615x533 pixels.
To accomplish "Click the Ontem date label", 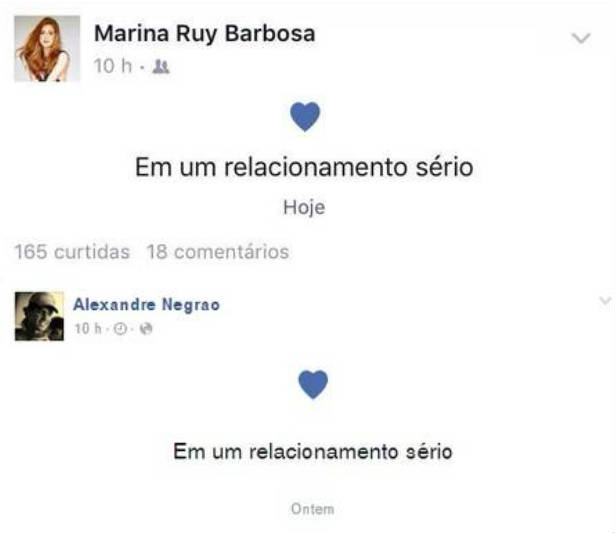I will (313, 509).
